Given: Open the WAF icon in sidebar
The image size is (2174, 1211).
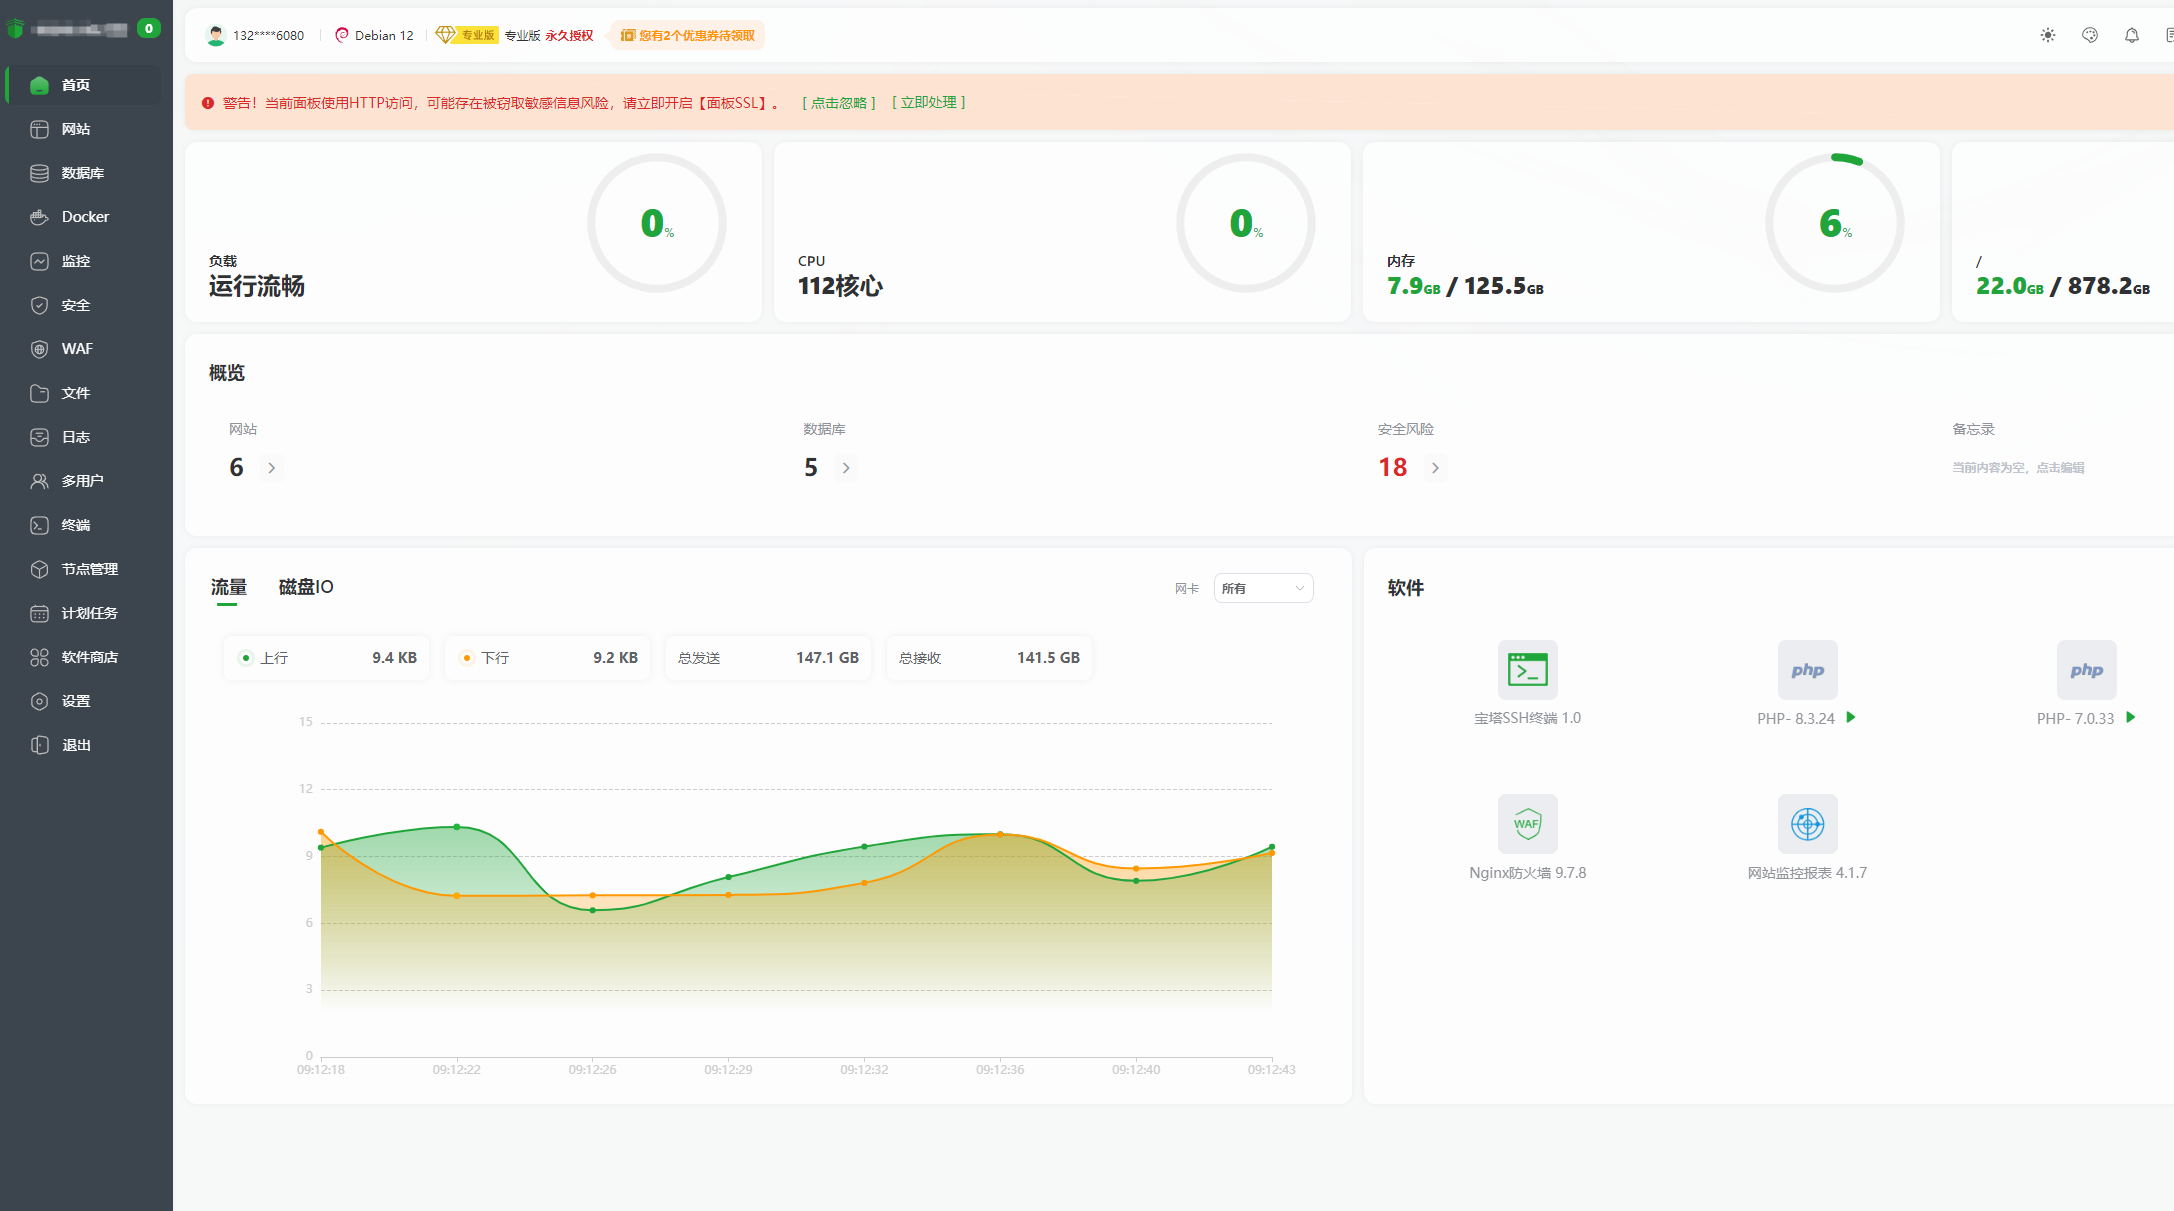Looking at the screenshot, I should (x=39, y=349).
